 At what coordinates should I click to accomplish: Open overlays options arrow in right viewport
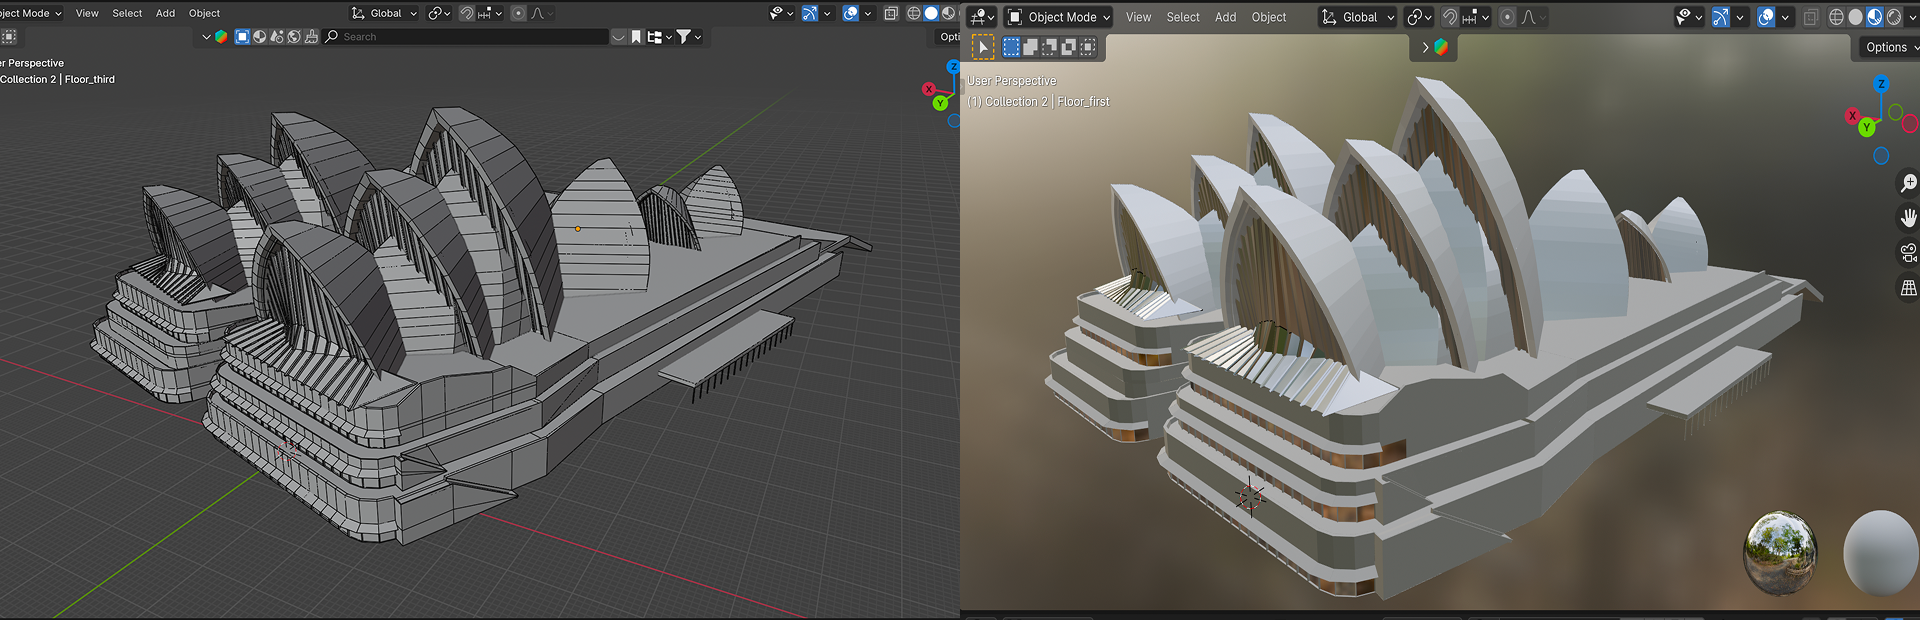pyautogui.click(x=1785, y=17)
